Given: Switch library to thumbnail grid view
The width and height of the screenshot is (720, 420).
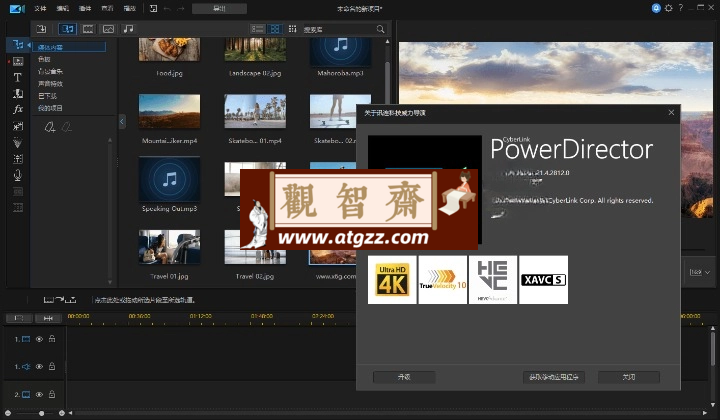Looking at the screenshot, I should [x=275, y=29].
